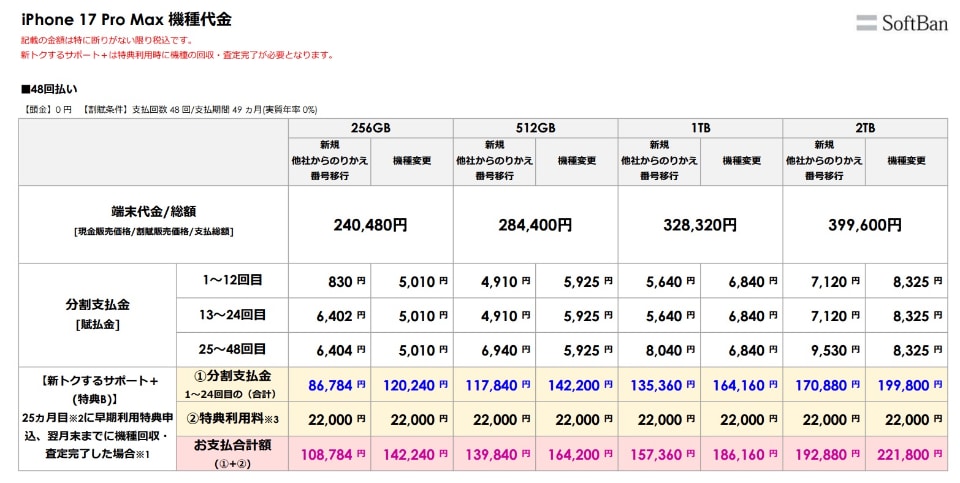Select the 13~24回目 row label
960x483 pixels.
click(232, 315)
